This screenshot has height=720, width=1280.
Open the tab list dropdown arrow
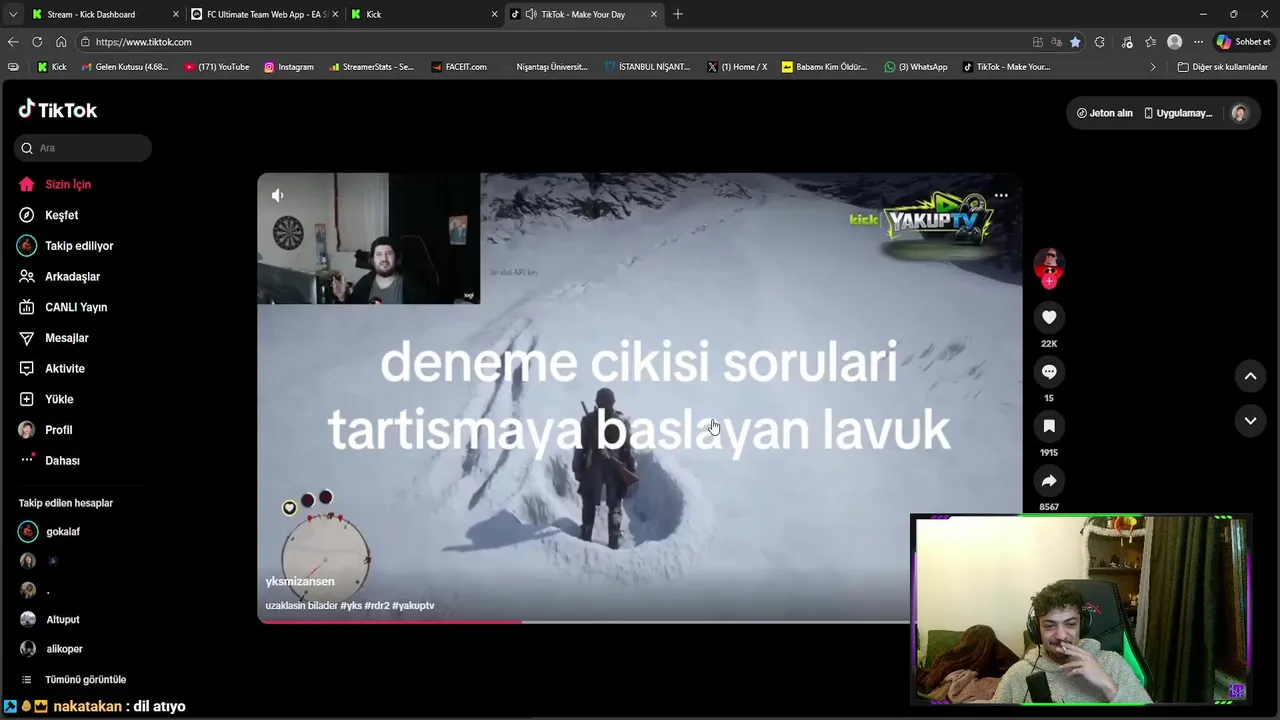(12, 14)
